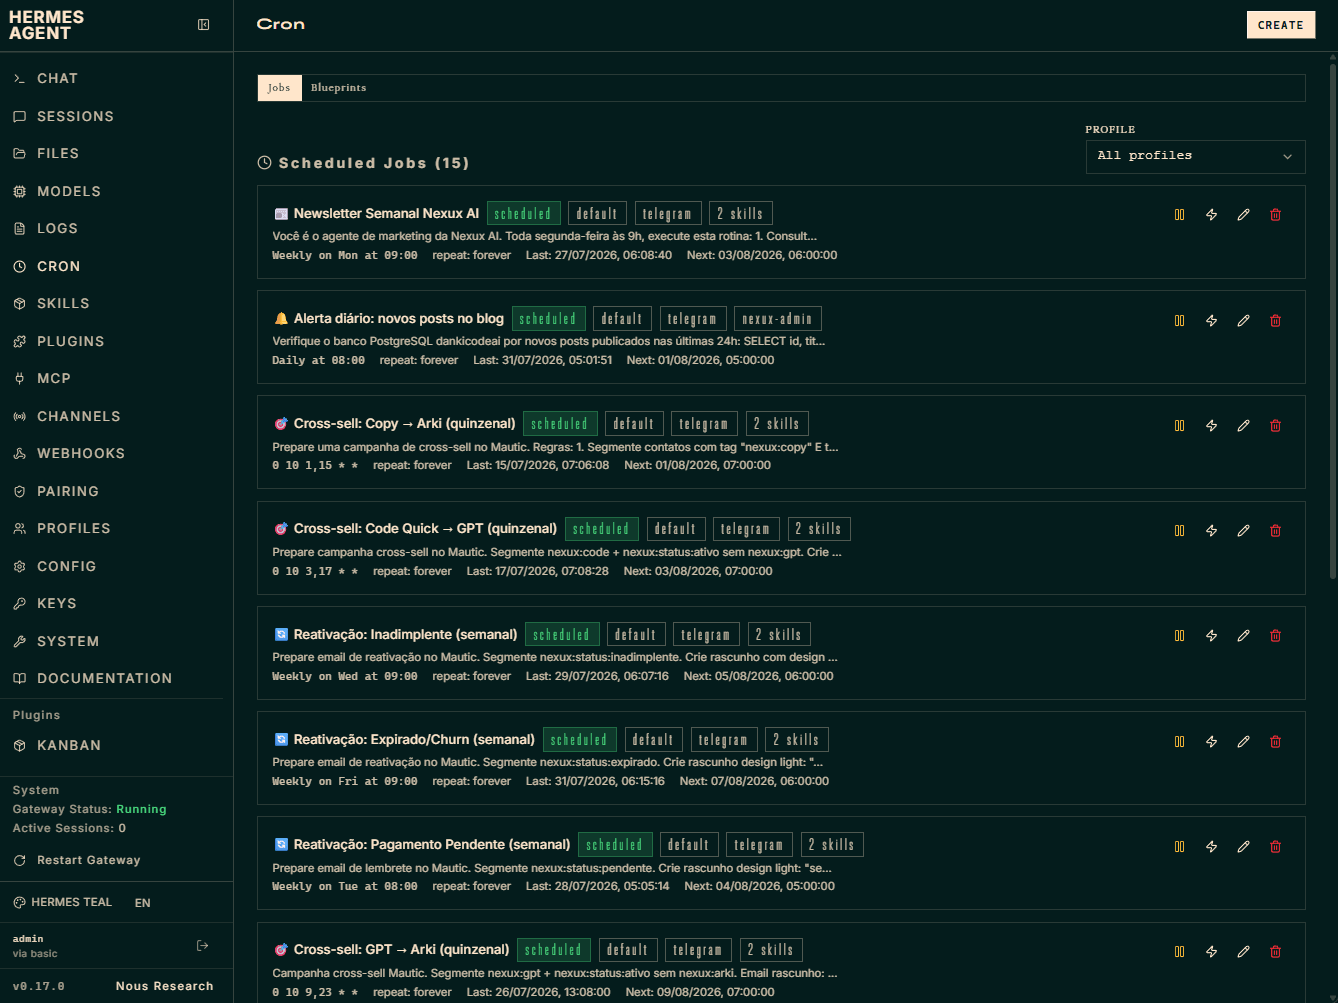Go to Profiles in the sidebar
The height and width of the screenshot is (1003, 1338).
coord(116,529)
